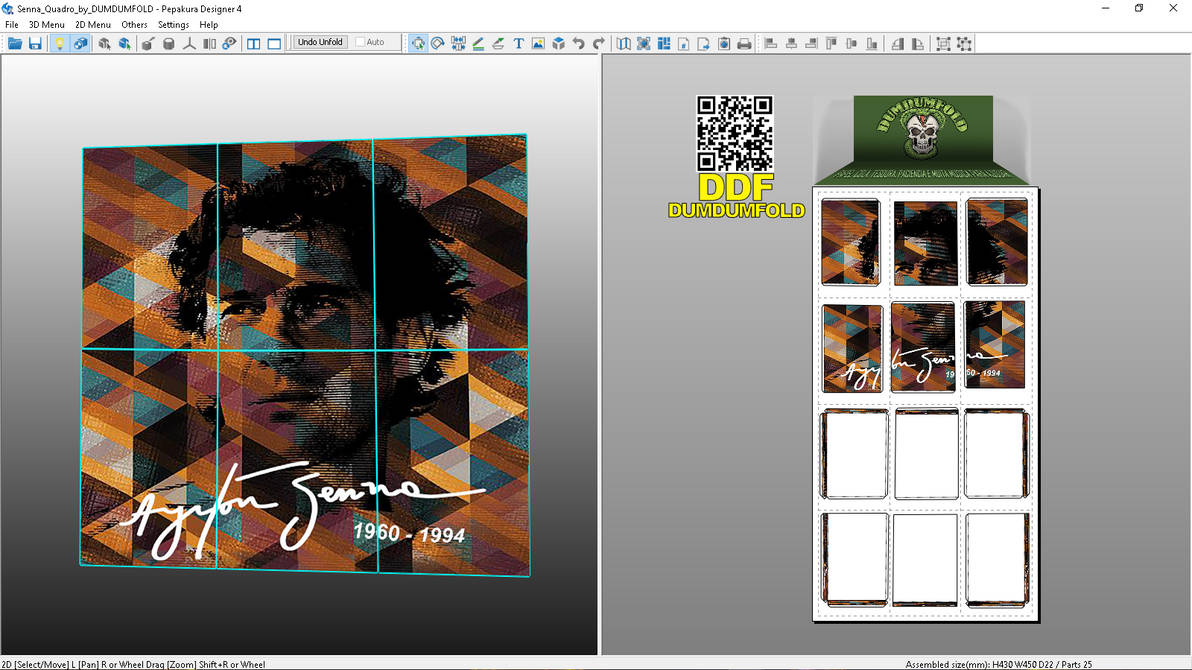Open the Others menu
This screenshot has height=670, width=1192.
click(x=133, y=24)
